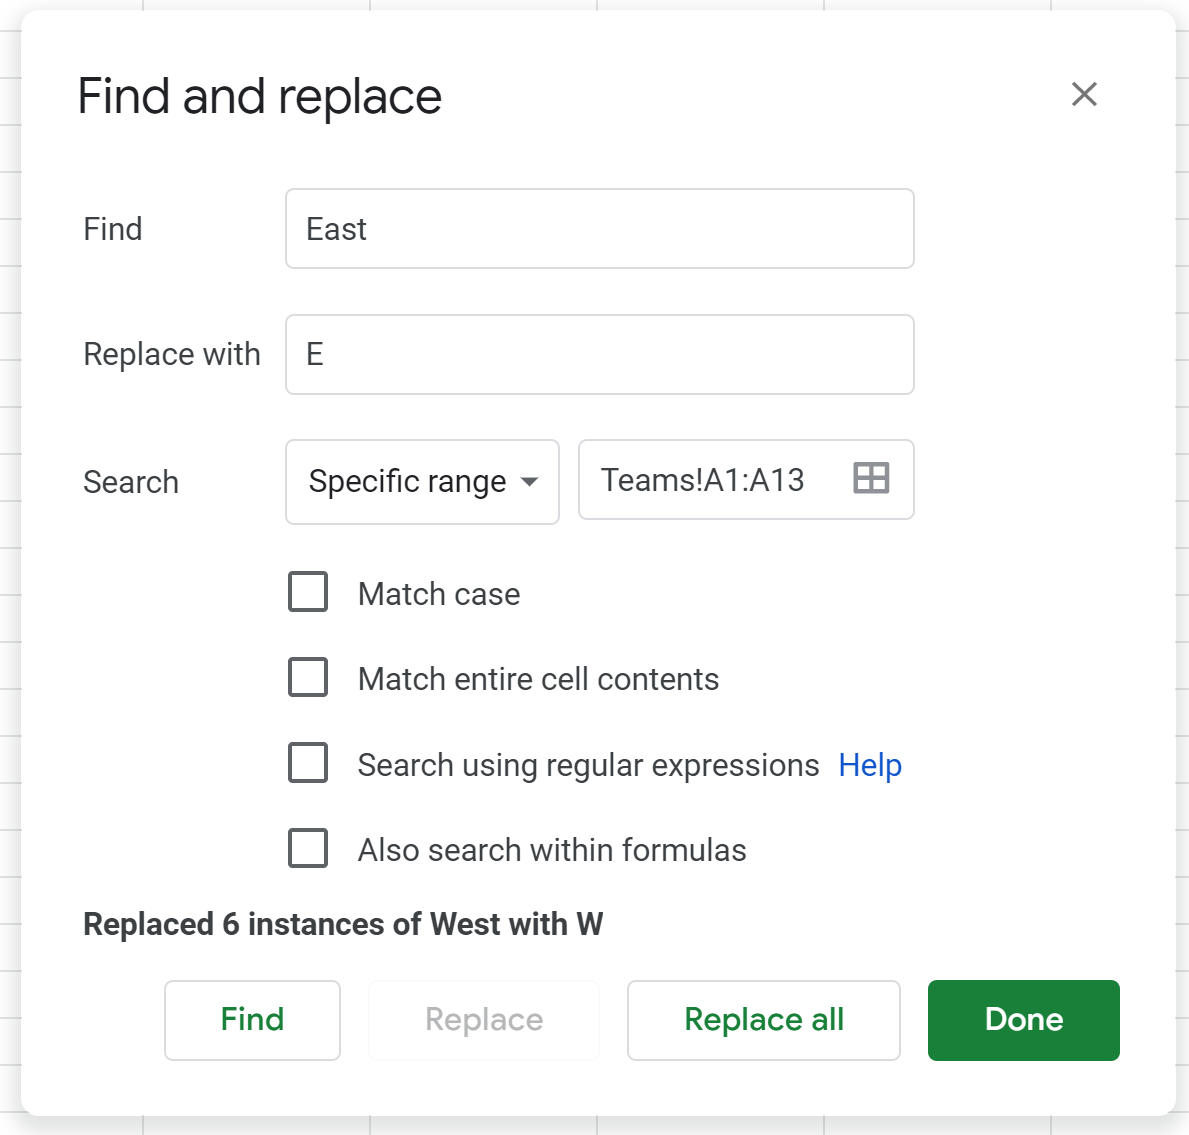Screen dimensions: 1189x1135
Task: Edit the Find text field containing East
Action: pyautogui.click(x=599, y=228)
